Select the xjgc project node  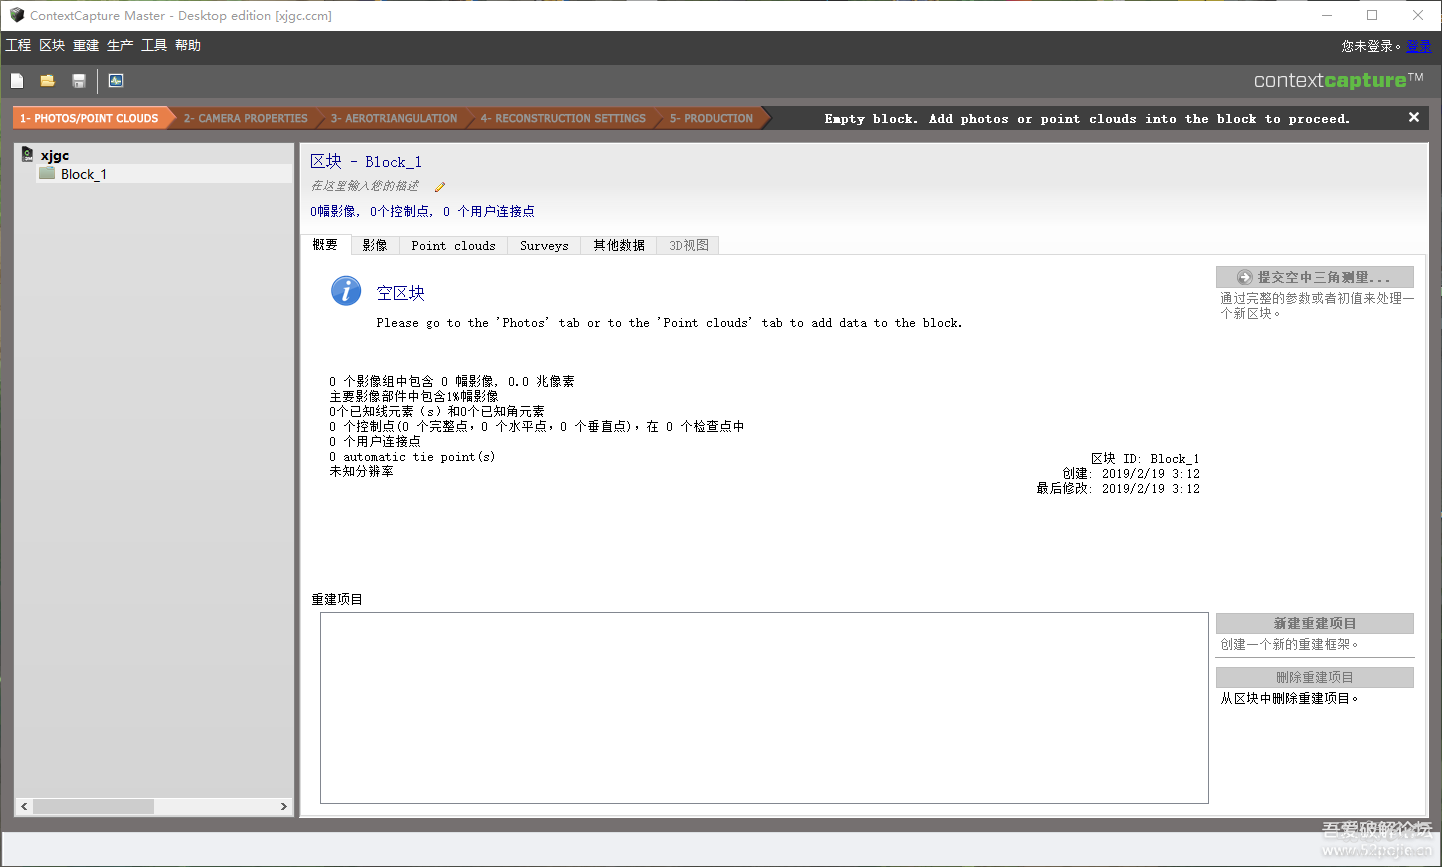[55, 155]
